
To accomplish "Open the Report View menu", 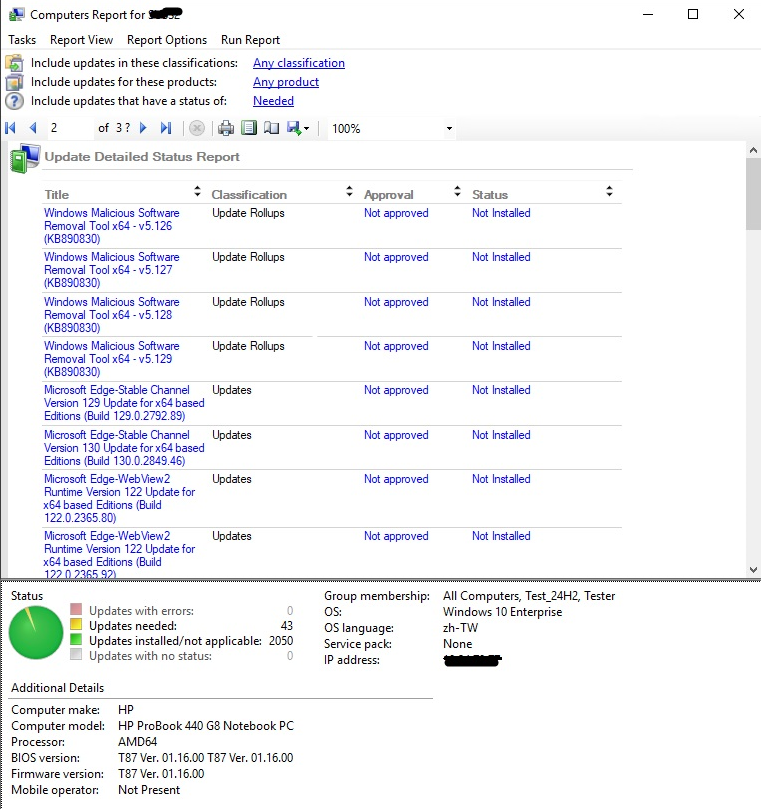I will tap(82, 40).
